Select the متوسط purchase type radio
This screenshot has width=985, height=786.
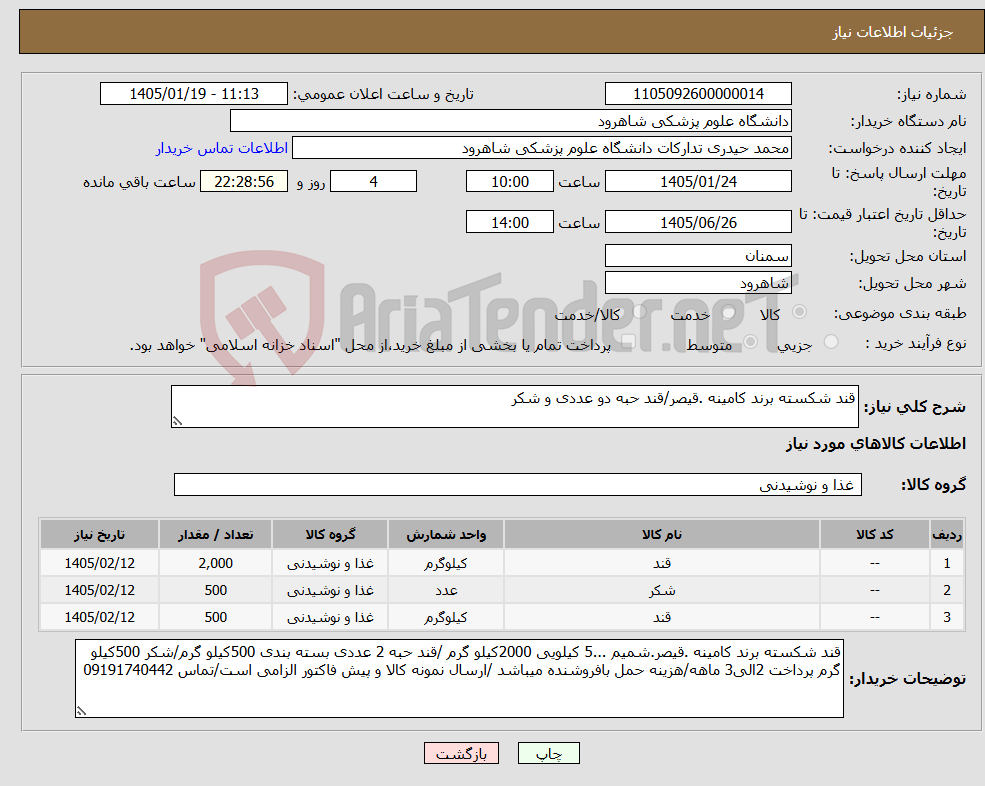[x=751, y=342]
